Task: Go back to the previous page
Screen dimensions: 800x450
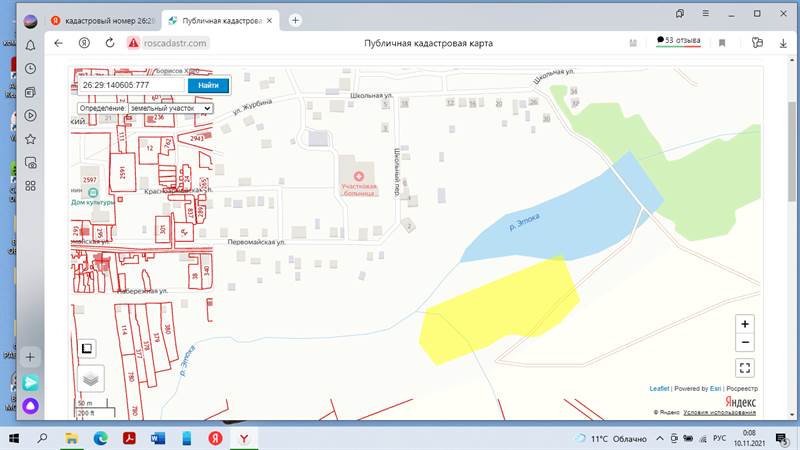Action: tap(58, 43)
